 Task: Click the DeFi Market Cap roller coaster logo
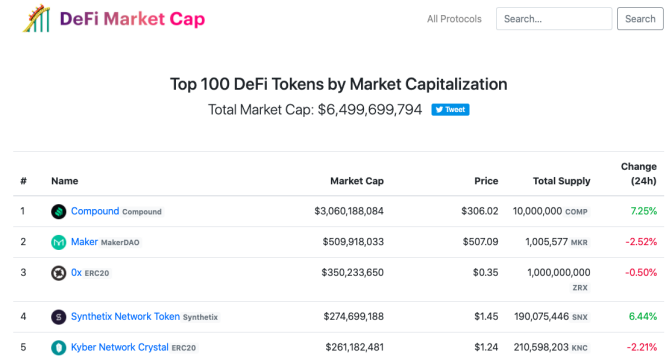(x=37, y=18)
